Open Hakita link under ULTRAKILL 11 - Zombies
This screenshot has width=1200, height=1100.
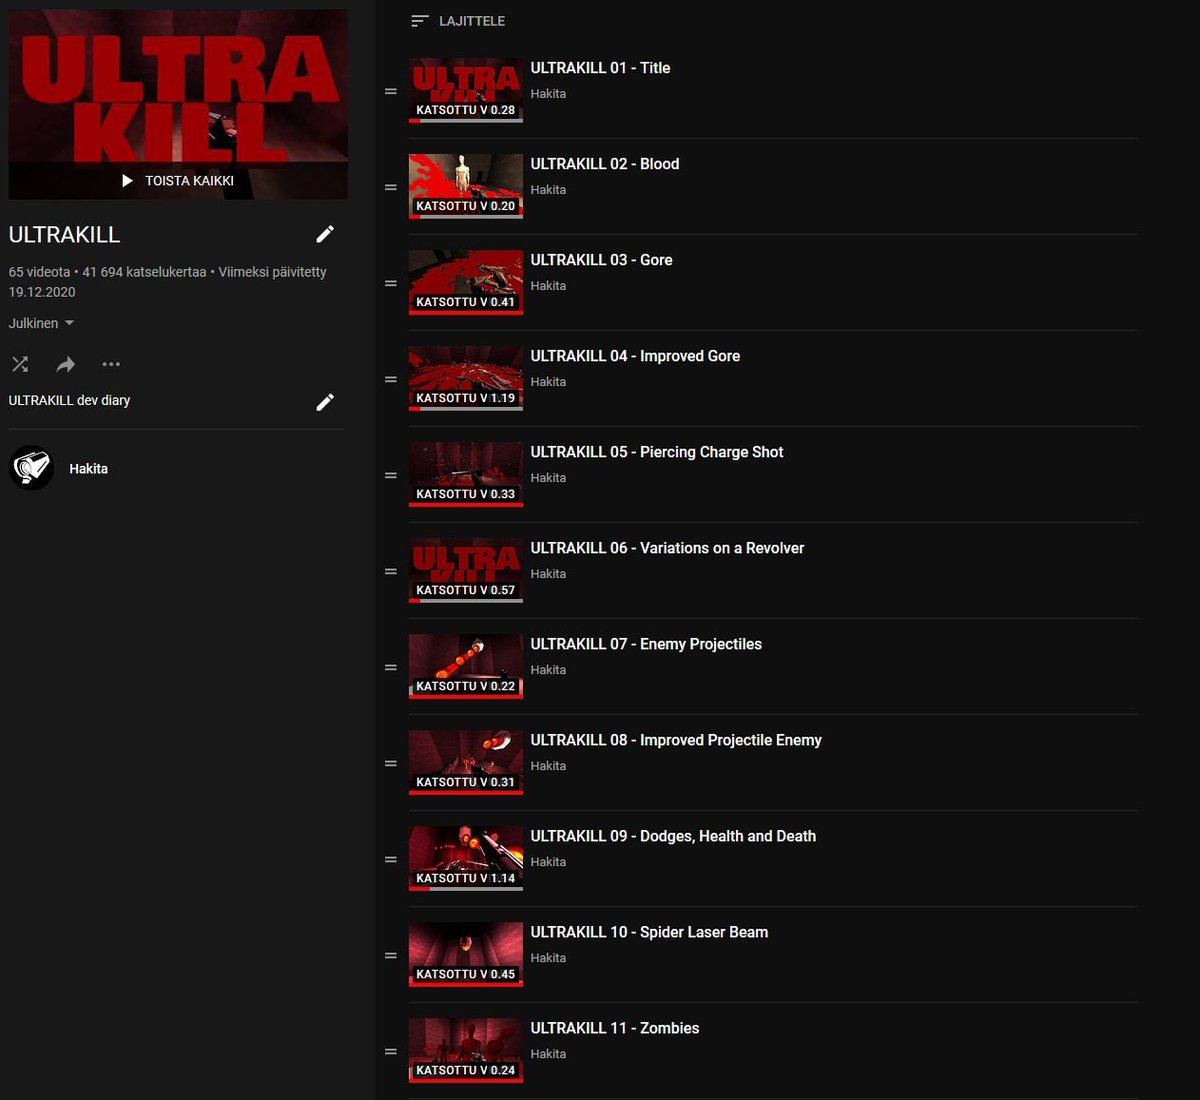(x=548, y=1054)
